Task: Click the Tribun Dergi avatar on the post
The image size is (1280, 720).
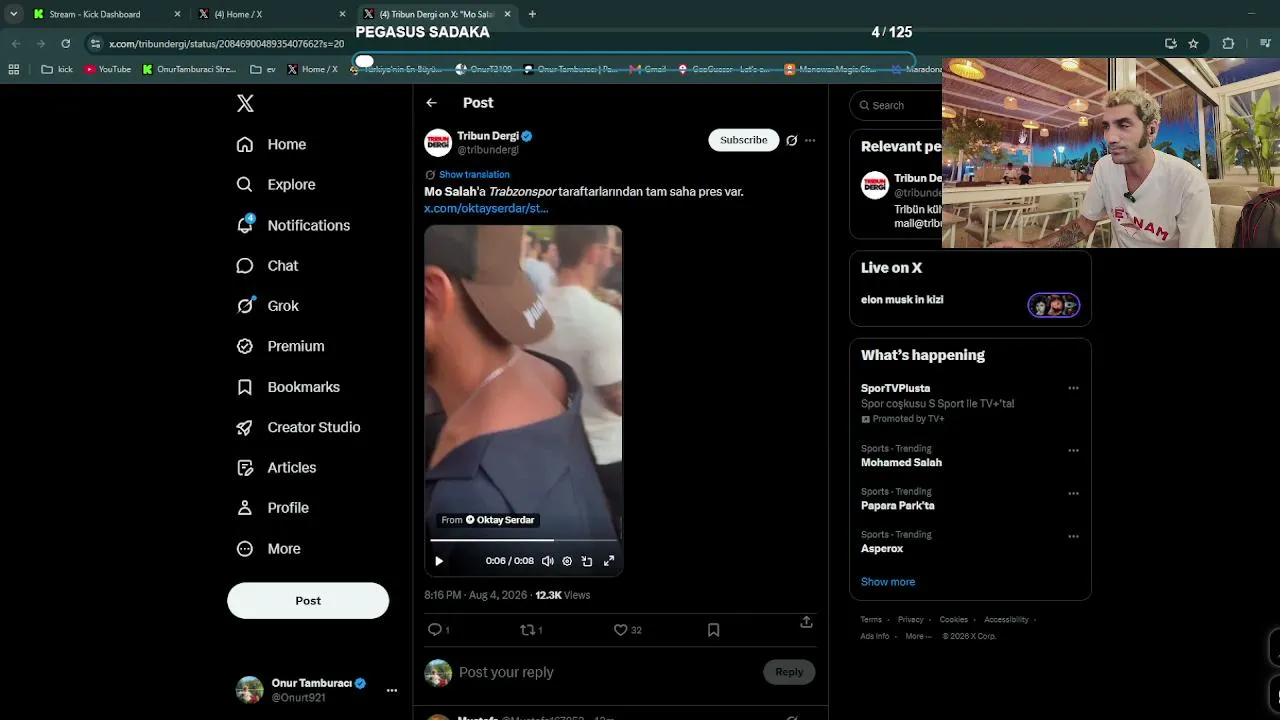Action: click(x=438, y=142)
